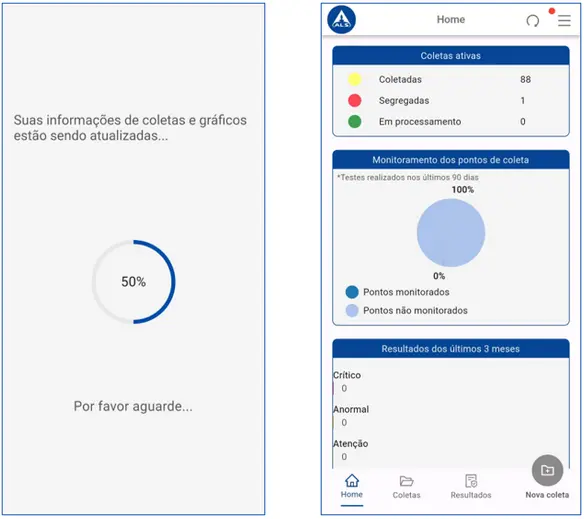Select Pontos monitorados legend swatch
Screen dimensions: 584x519
[352, 292]
